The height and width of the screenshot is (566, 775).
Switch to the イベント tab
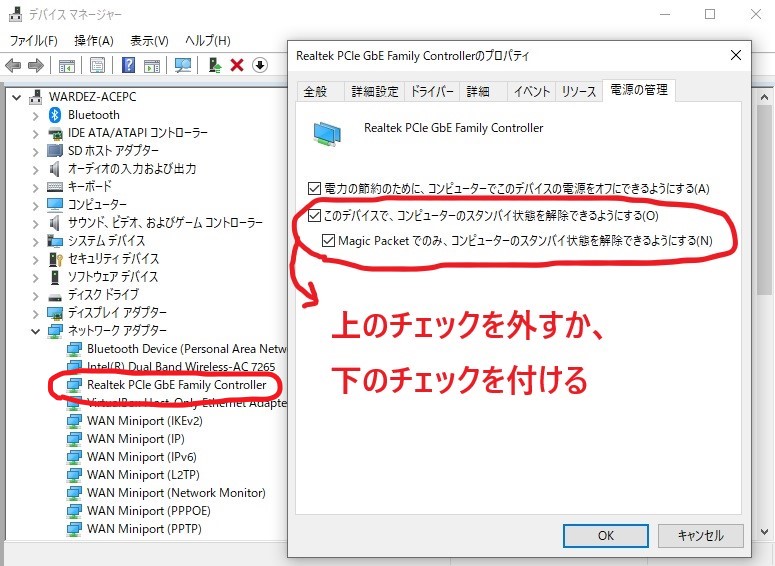tap(531, 92)
